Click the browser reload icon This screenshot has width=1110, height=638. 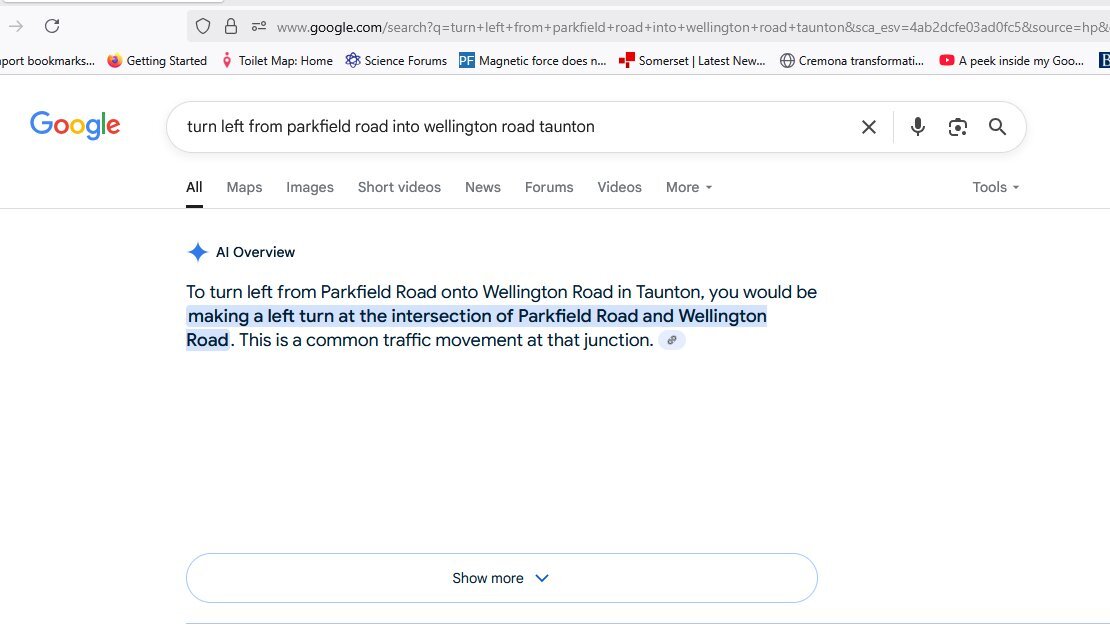[x=52, y=26]
